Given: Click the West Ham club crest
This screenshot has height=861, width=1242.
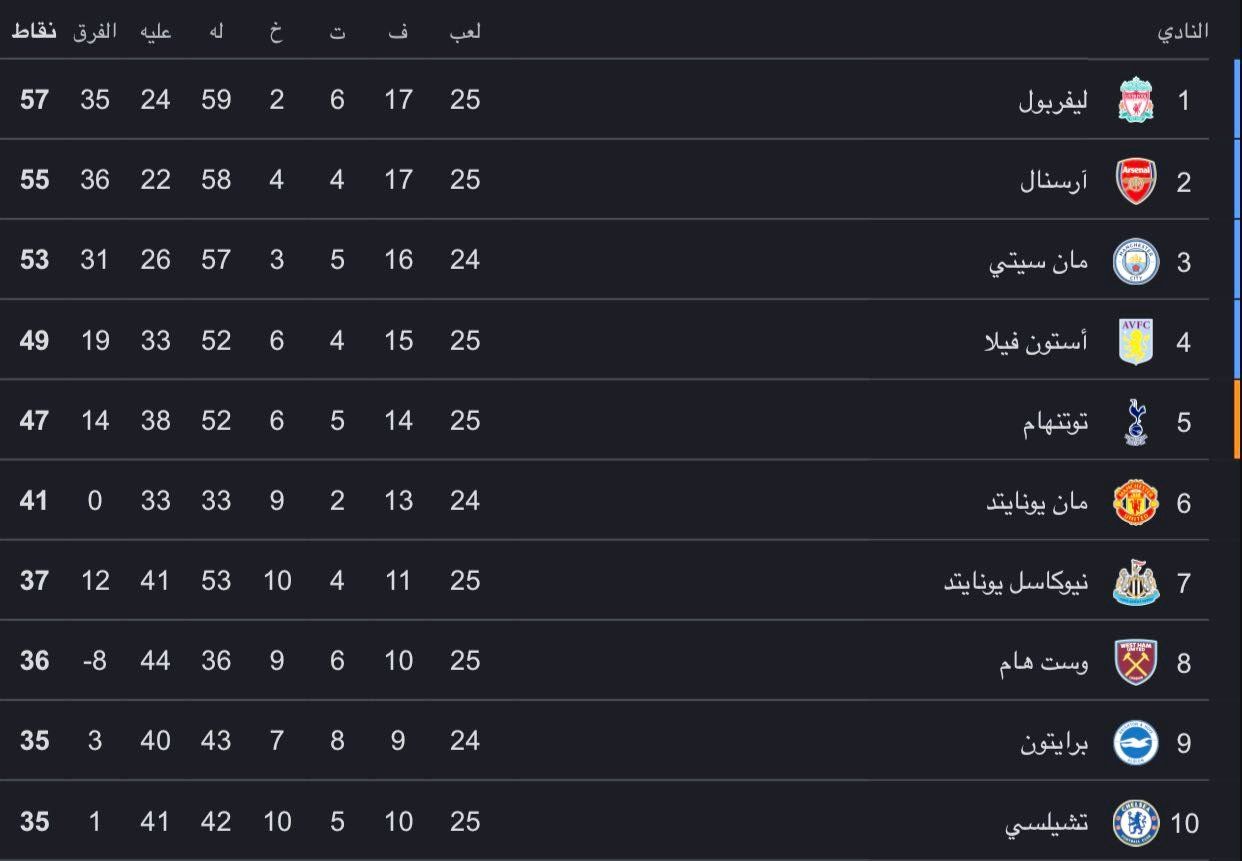Looking at the screenshot, I should pos(1135,660).
